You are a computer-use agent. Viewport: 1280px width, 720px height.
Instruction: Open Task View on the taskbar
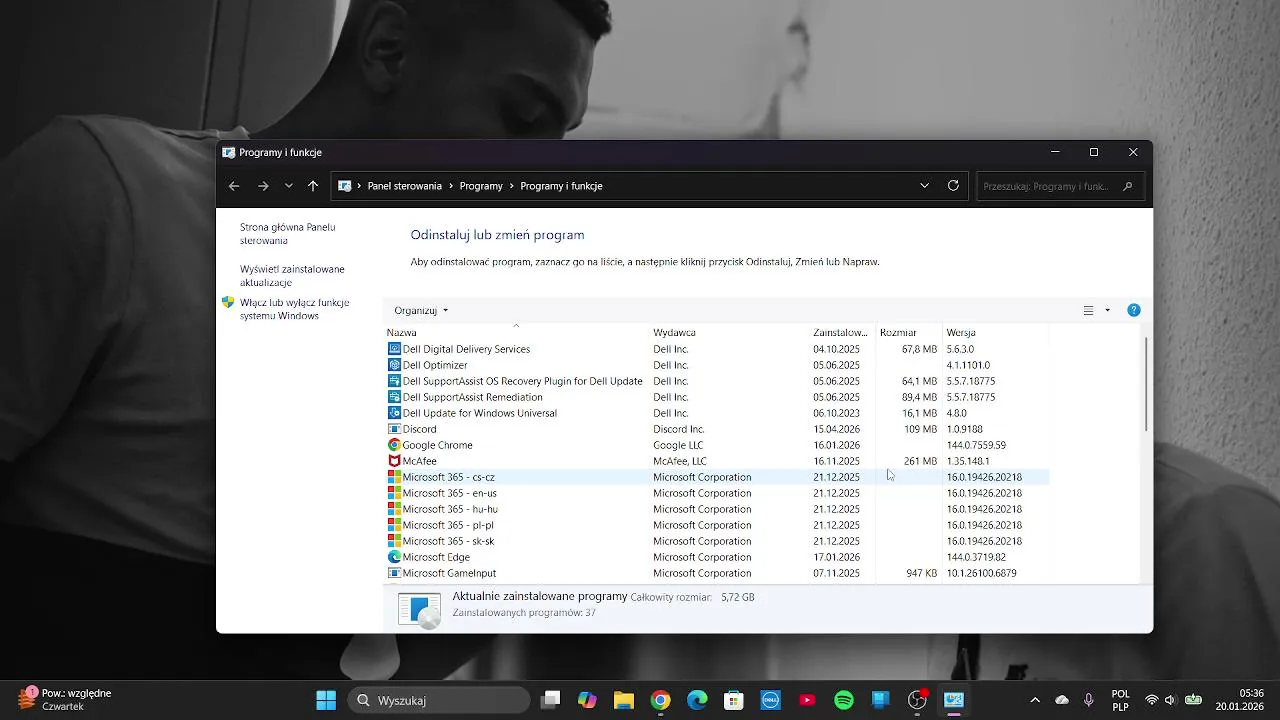[x=550, y=700]
